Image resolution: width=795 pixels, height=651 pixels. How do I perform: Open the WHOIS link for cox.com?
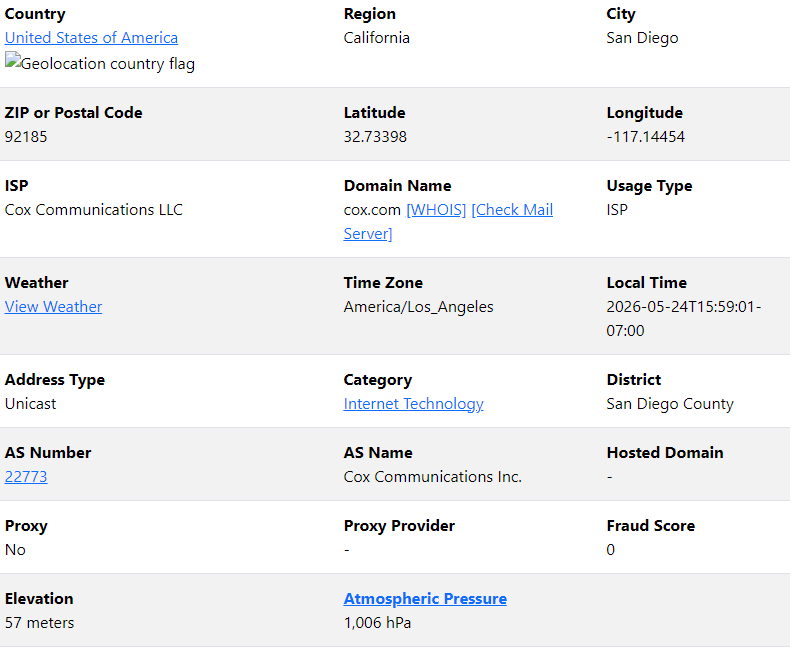(436, 210)
